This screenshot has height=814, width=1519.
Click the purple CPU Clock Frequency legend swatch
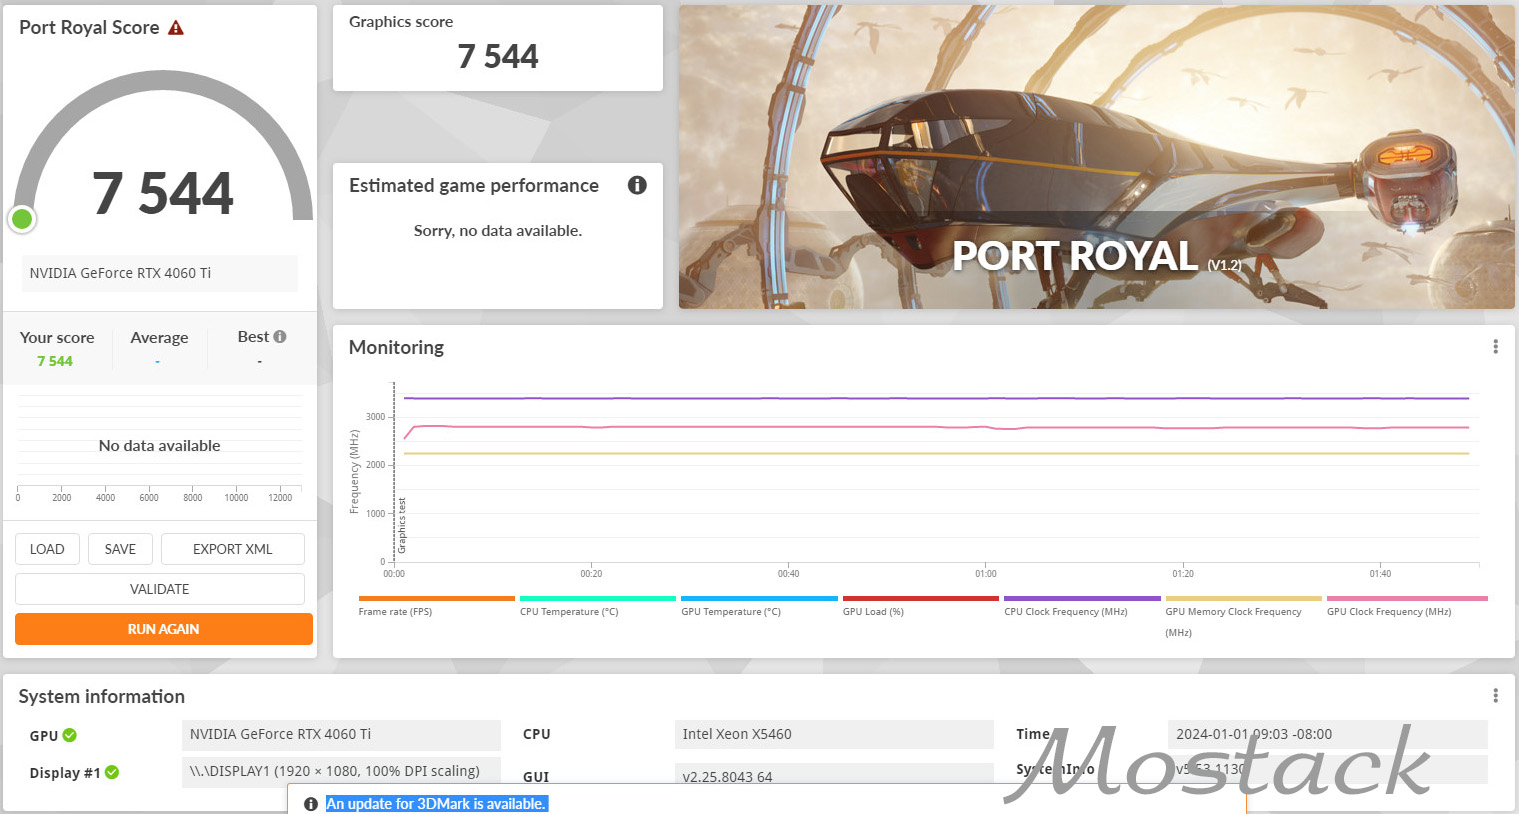pyautogui.click(x=1082, y=599)
